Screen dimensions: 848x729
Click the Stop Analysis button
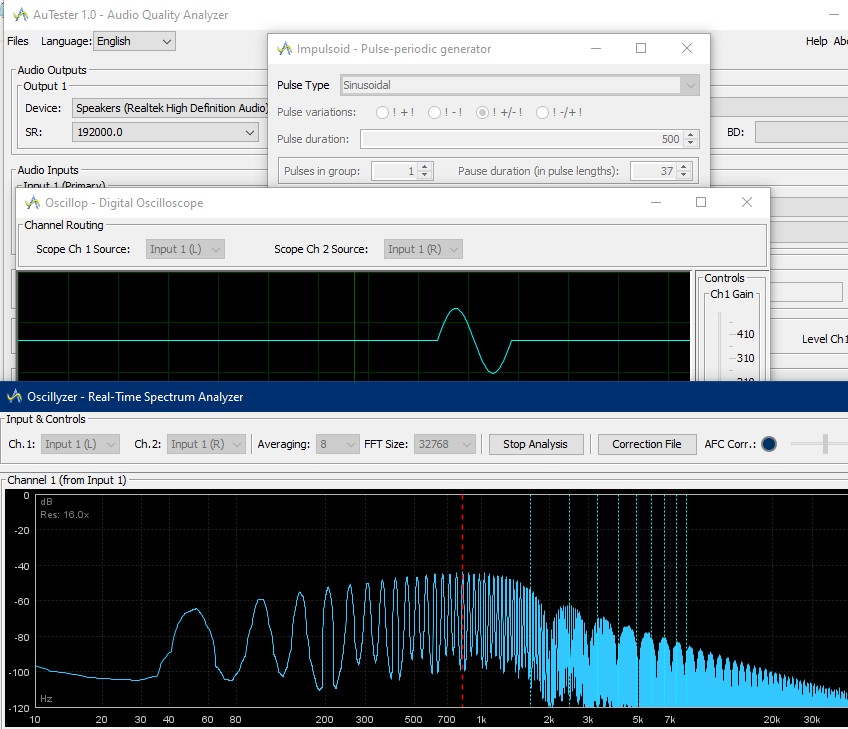(535, 444)
